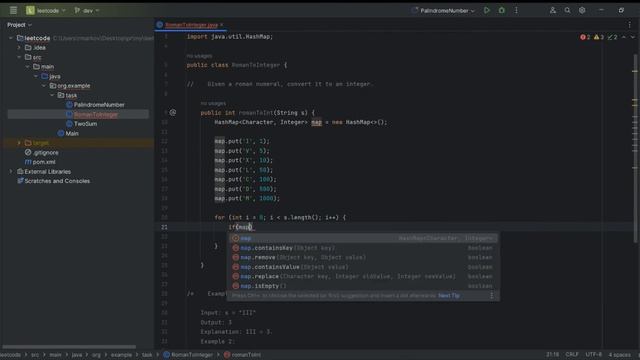Choose the map completion suggestion

[x=362, y=238]
